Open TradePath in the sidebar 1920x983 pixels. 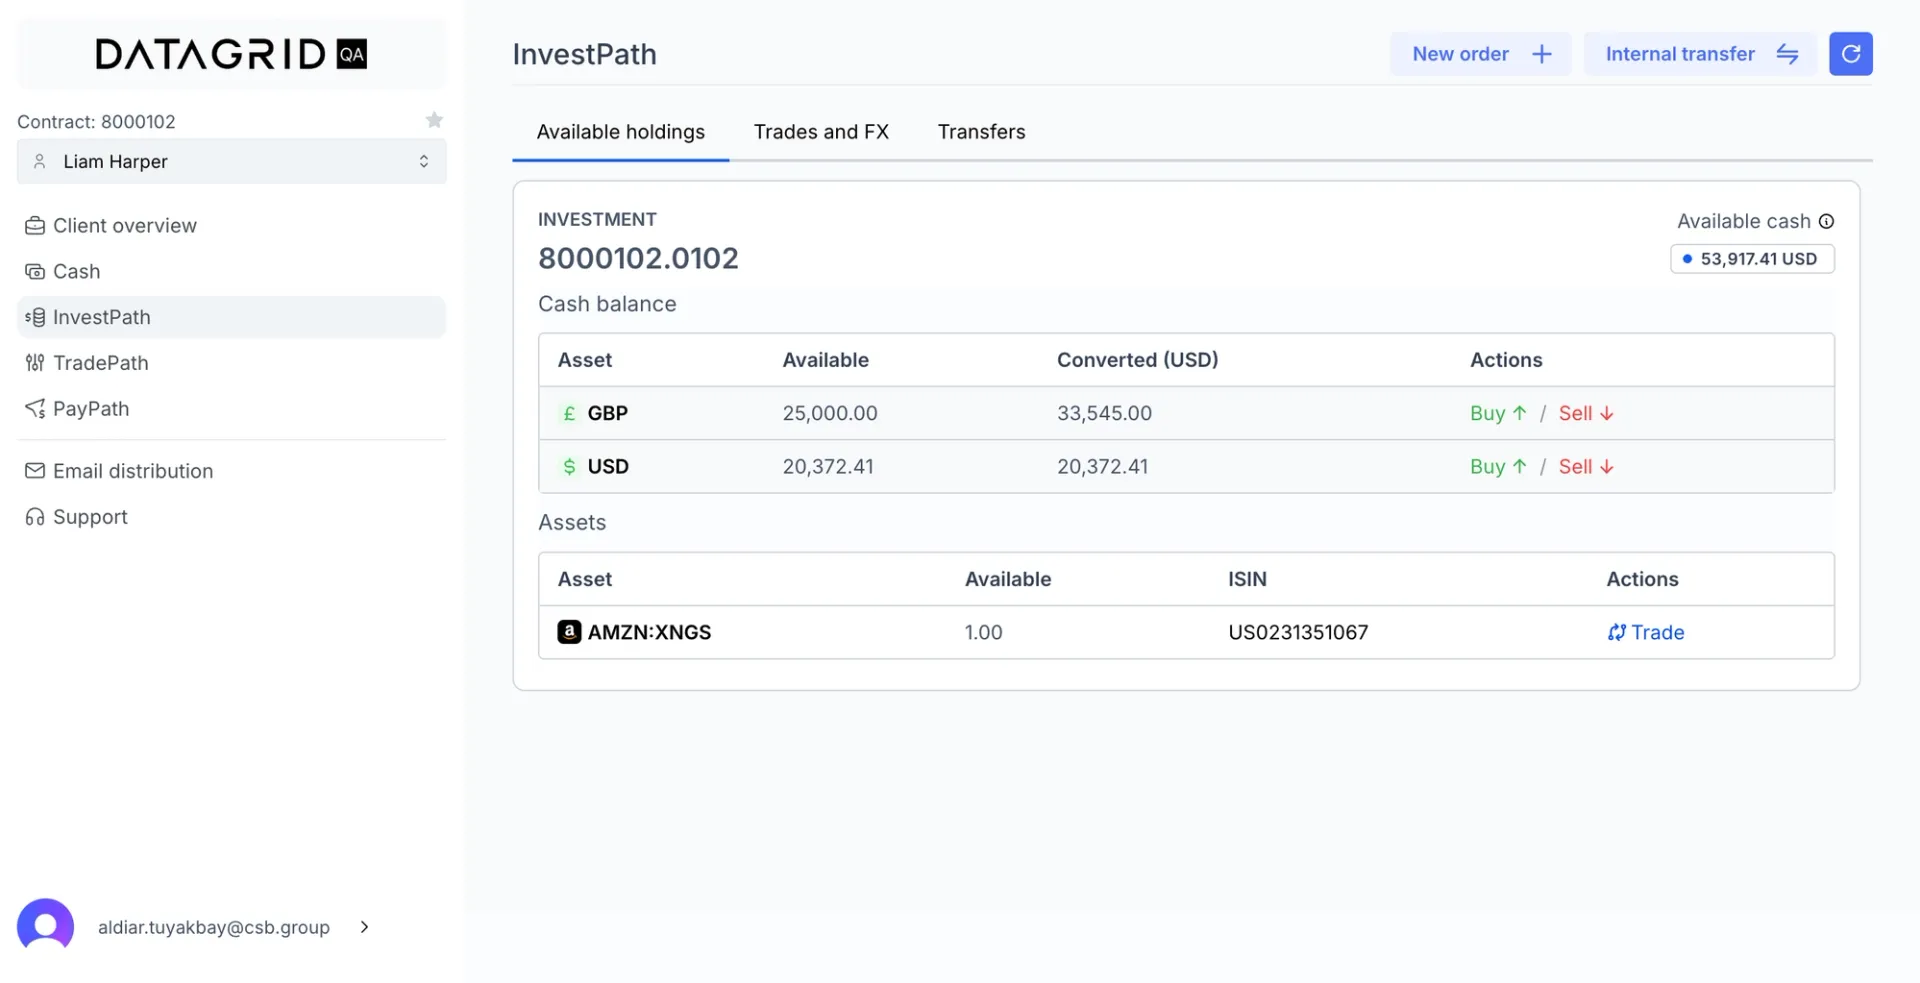231,363
